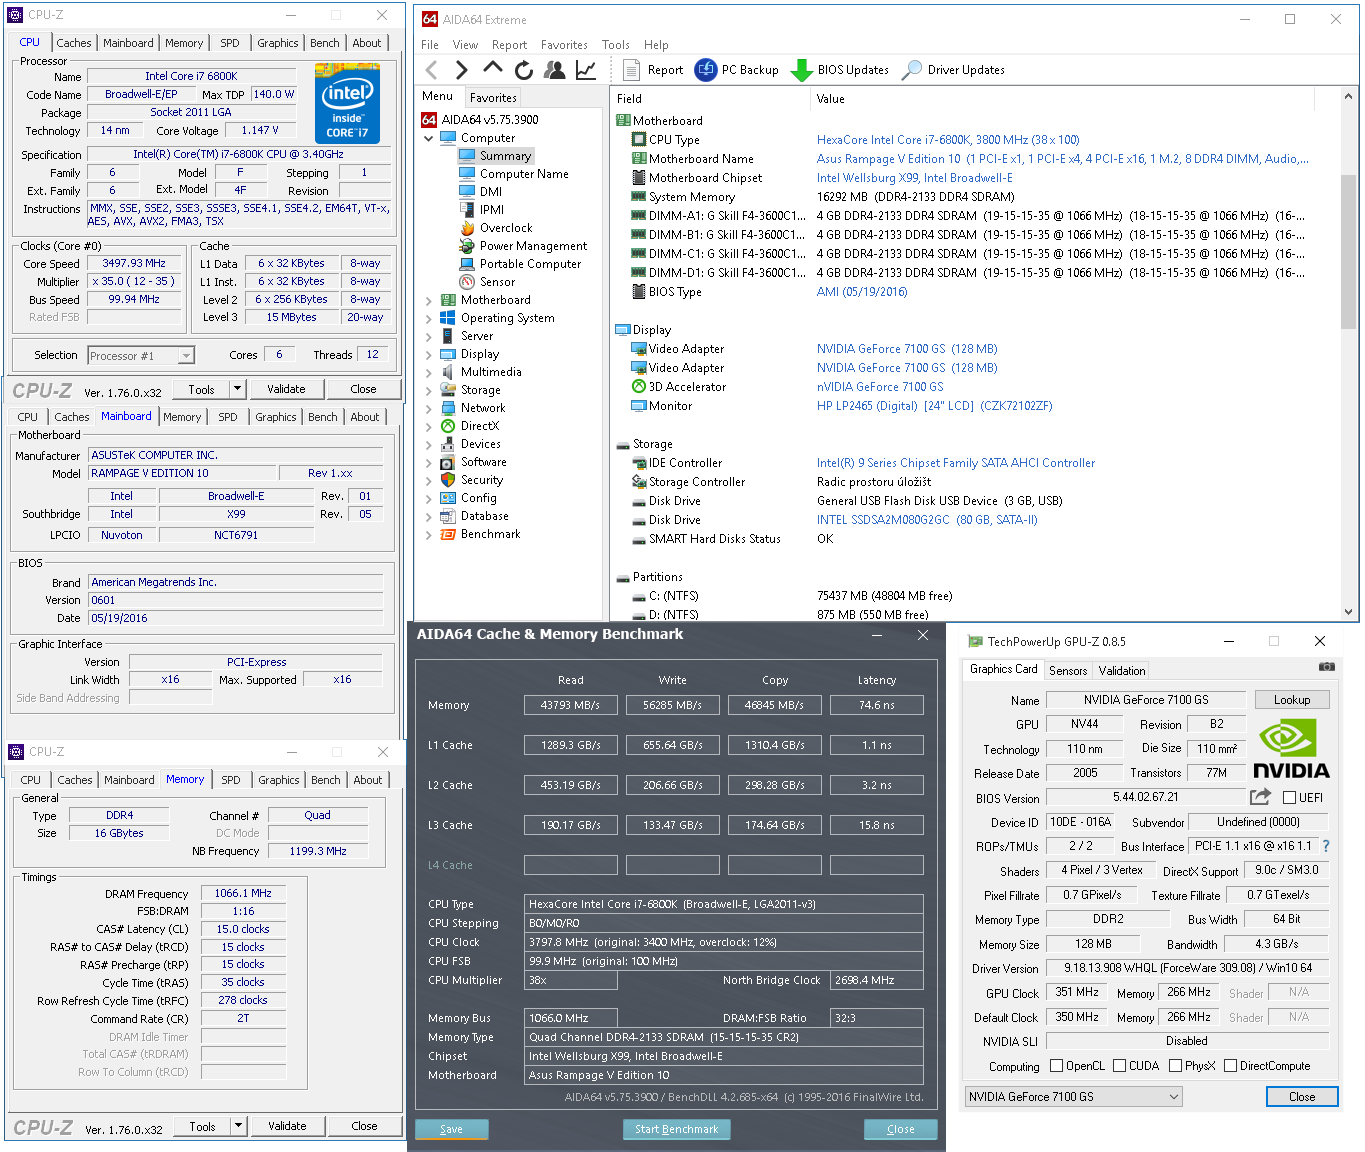Screen dimensions: 1365x1152
Task: Click the Bus Interface question mark in GPU-Z
Action: coord(1326,846)
